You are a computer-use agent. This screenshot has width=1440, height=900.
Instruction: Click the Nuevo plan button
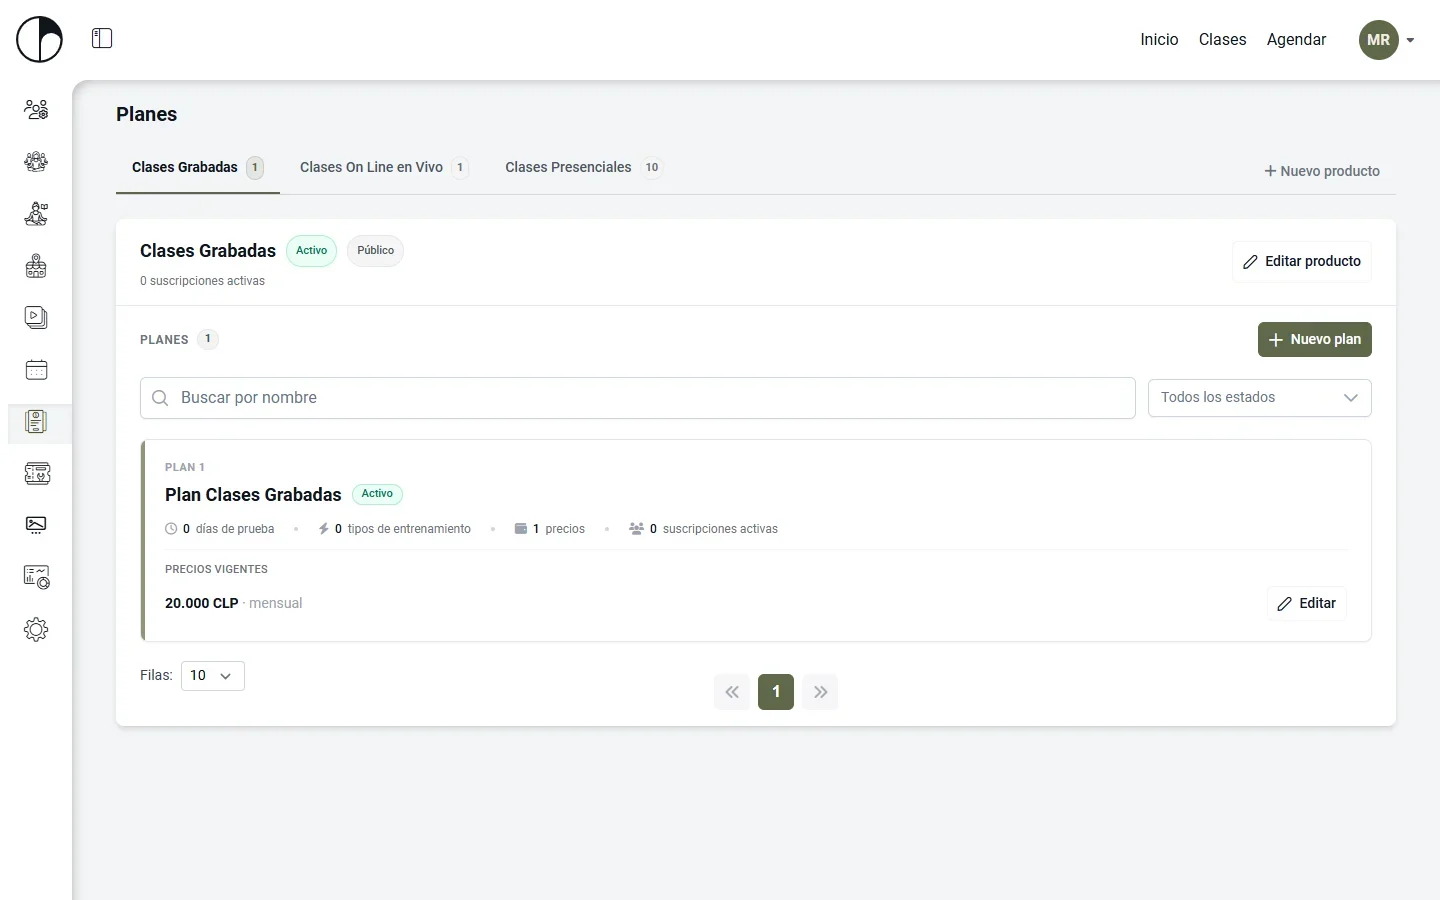(x=1315, y=340)
